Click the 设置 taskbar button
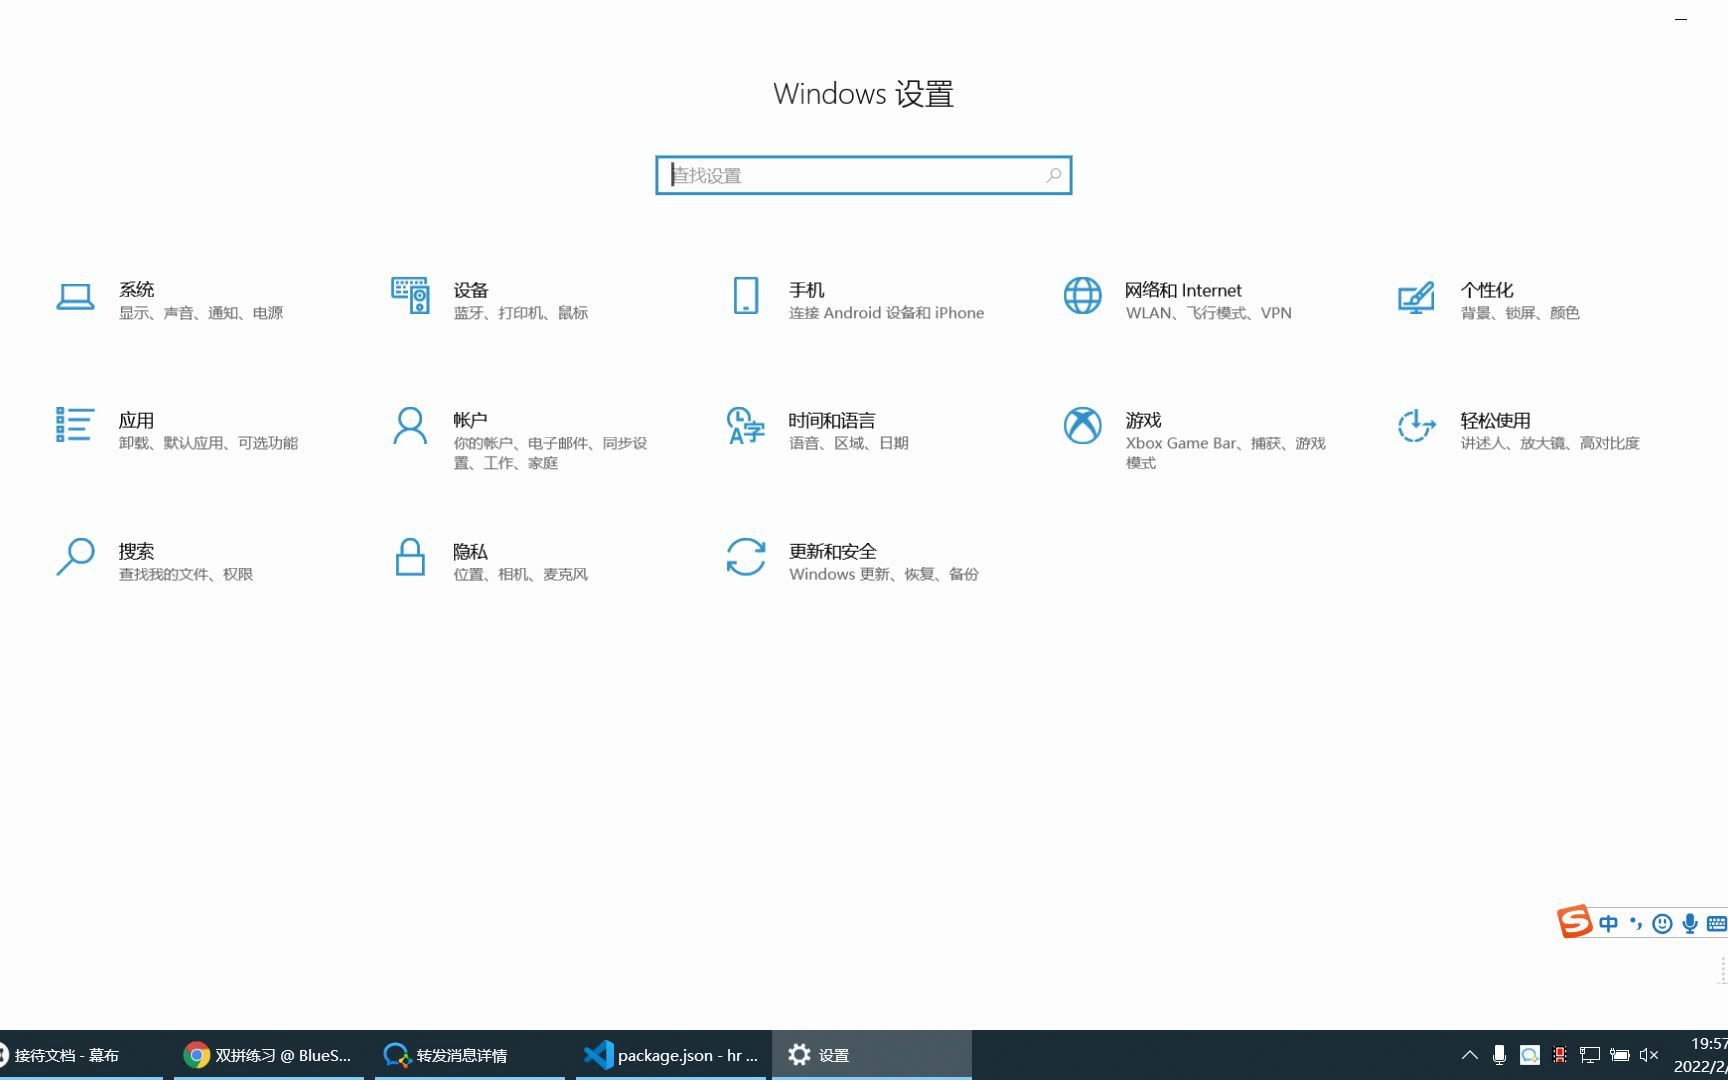The image size is (1728, 1080). coord(871,1055)
